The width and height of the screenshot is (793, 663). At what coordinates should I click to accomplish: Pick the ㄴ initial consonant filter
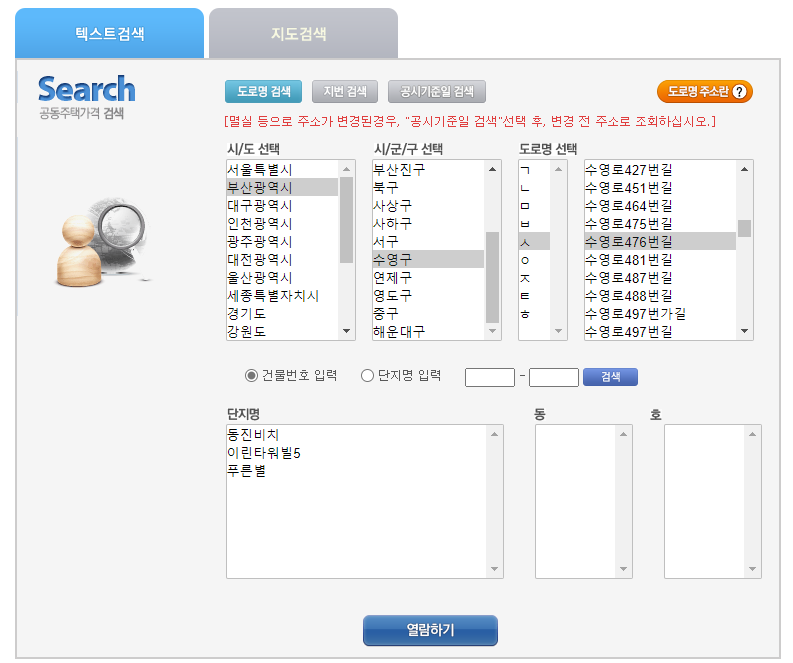tap(534, 187)
